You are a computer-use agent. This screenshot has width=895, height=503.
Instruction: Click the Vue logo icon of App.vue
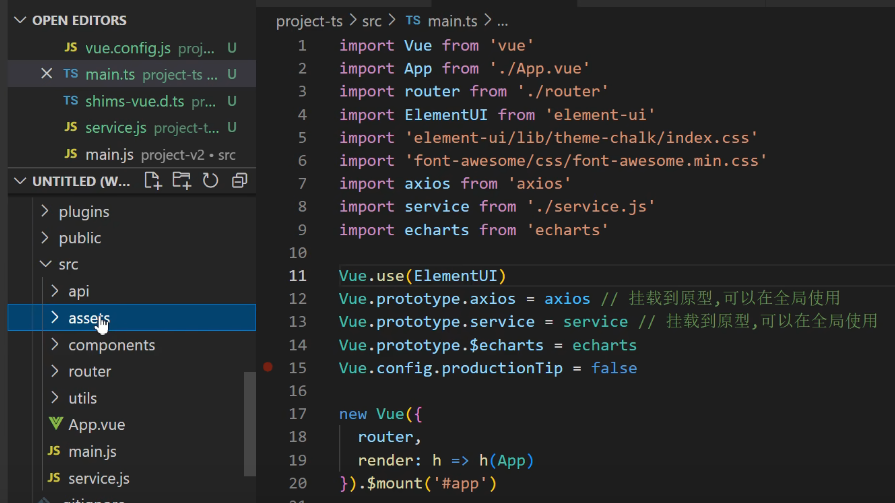55,424
